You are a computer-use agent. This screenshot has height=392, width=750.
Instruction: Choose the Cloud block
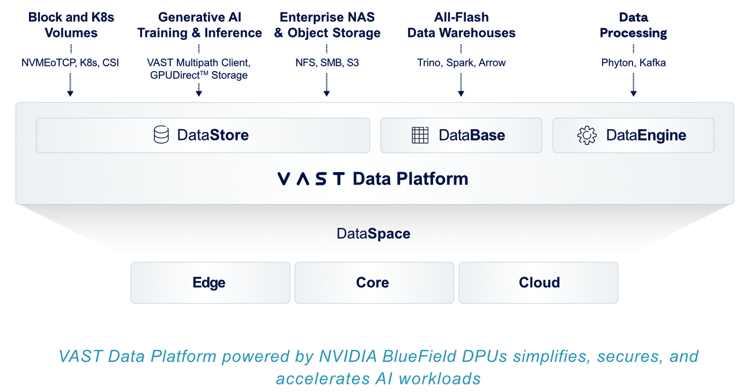tap(539, 283)
